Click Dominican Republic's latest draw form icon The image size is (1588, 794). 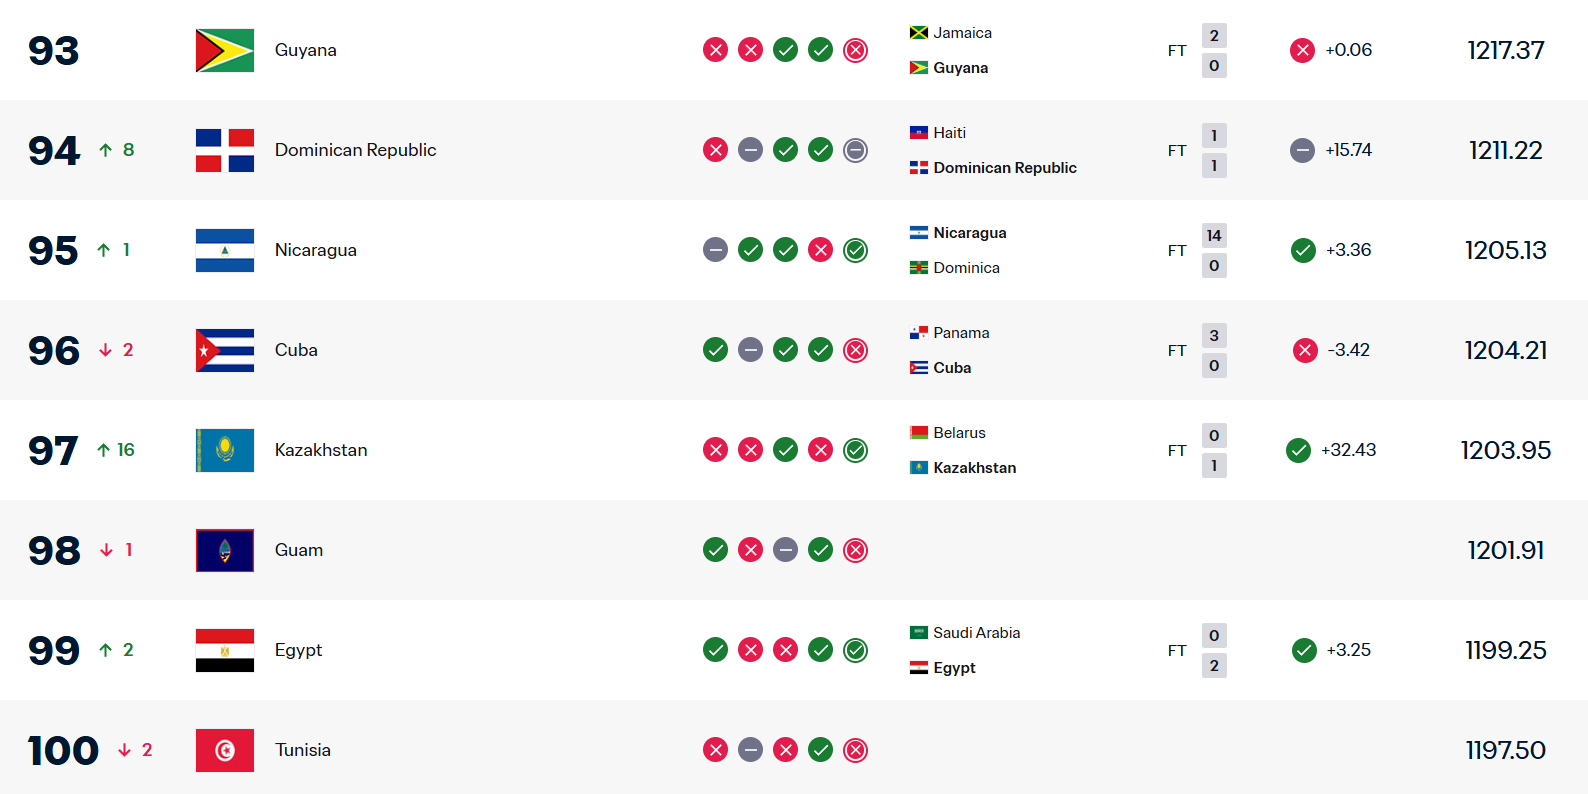855,150
